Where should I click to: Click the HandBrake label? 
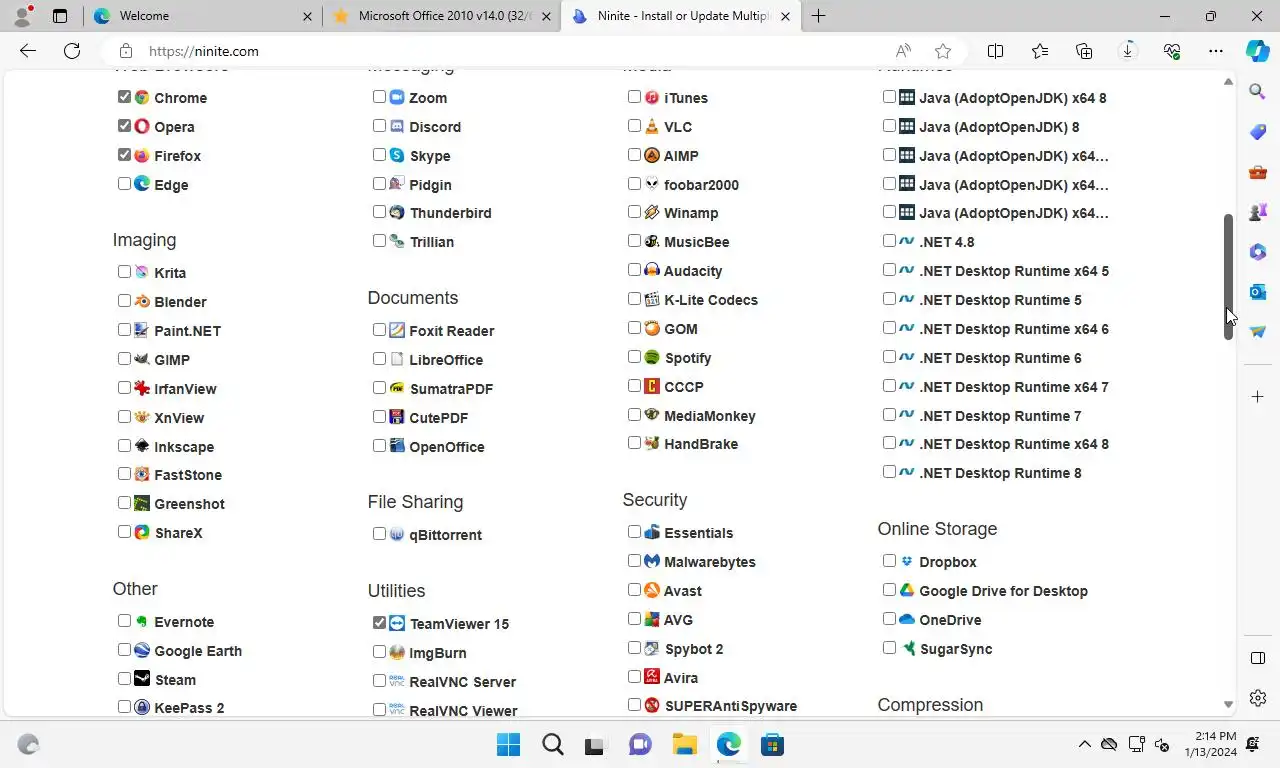point(701,444)
